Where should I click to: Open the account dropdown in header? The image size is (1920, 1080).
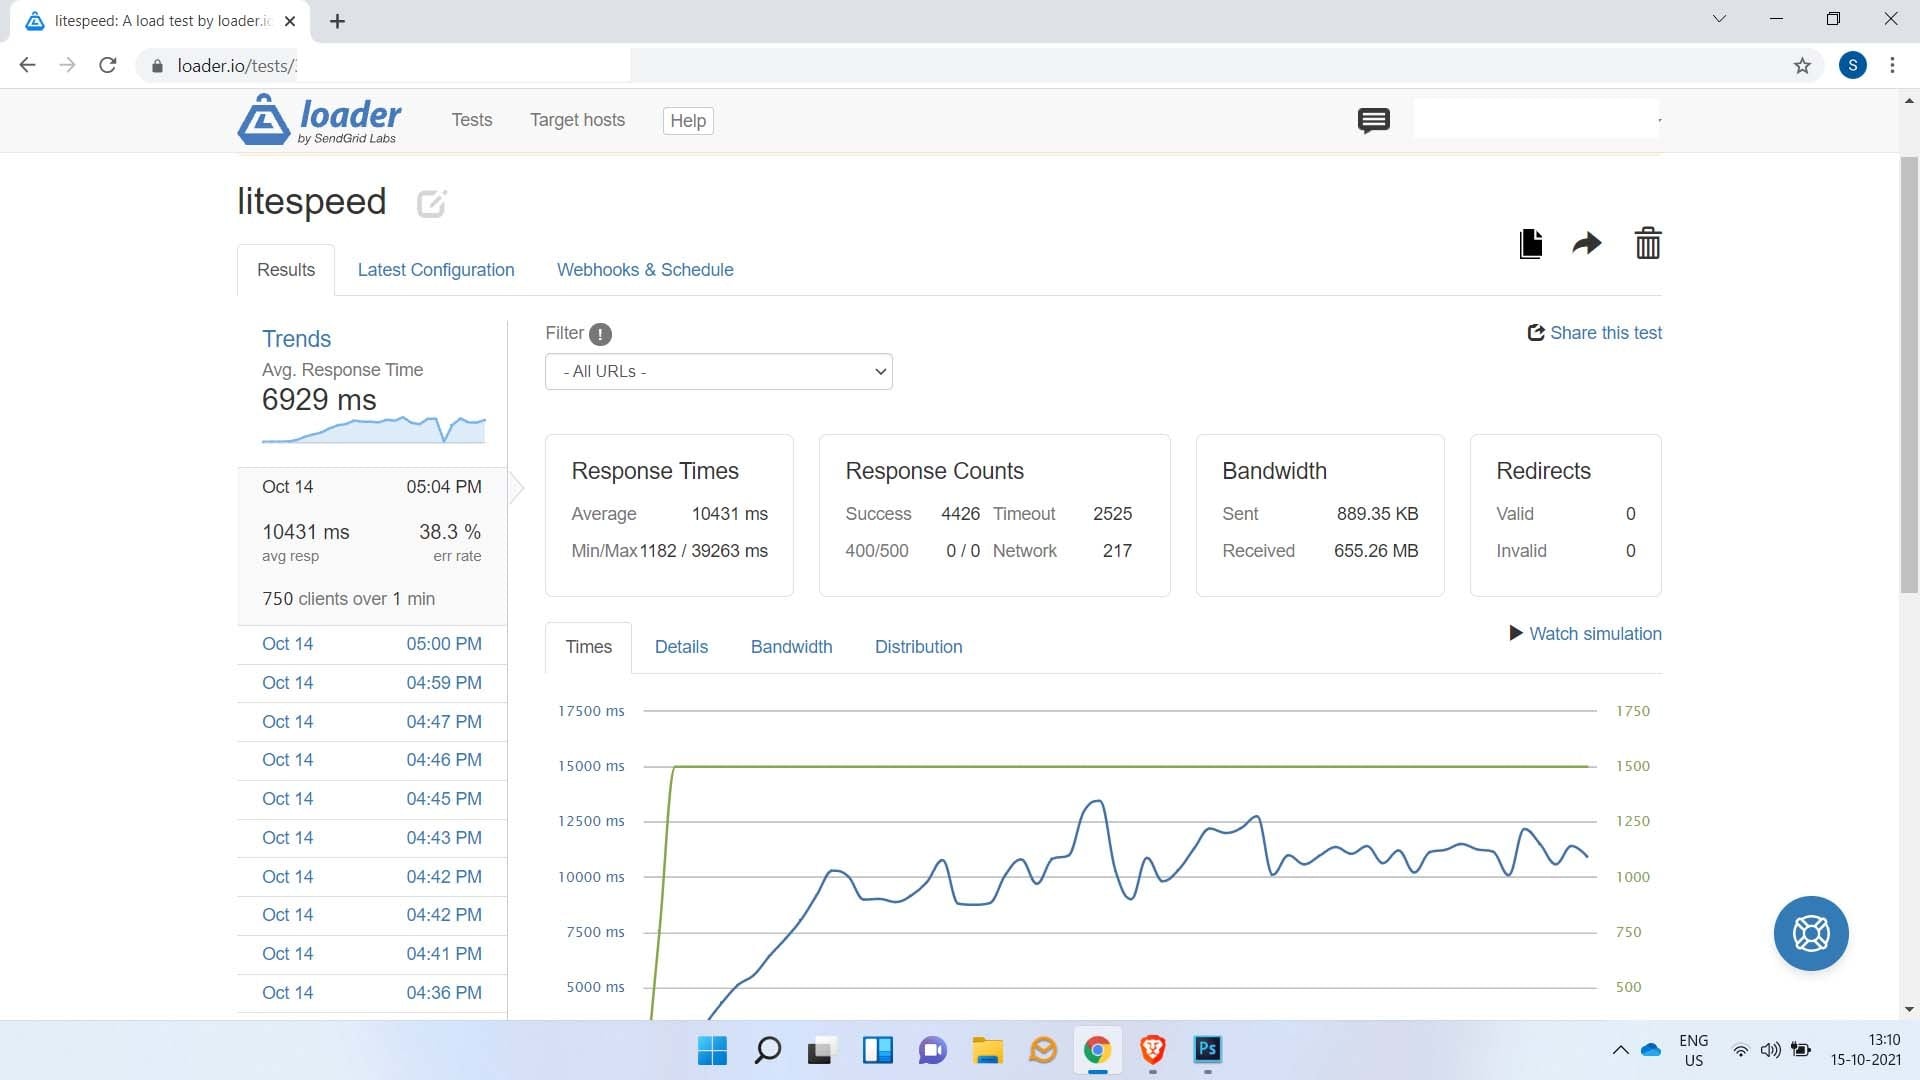click(1537, 120)
